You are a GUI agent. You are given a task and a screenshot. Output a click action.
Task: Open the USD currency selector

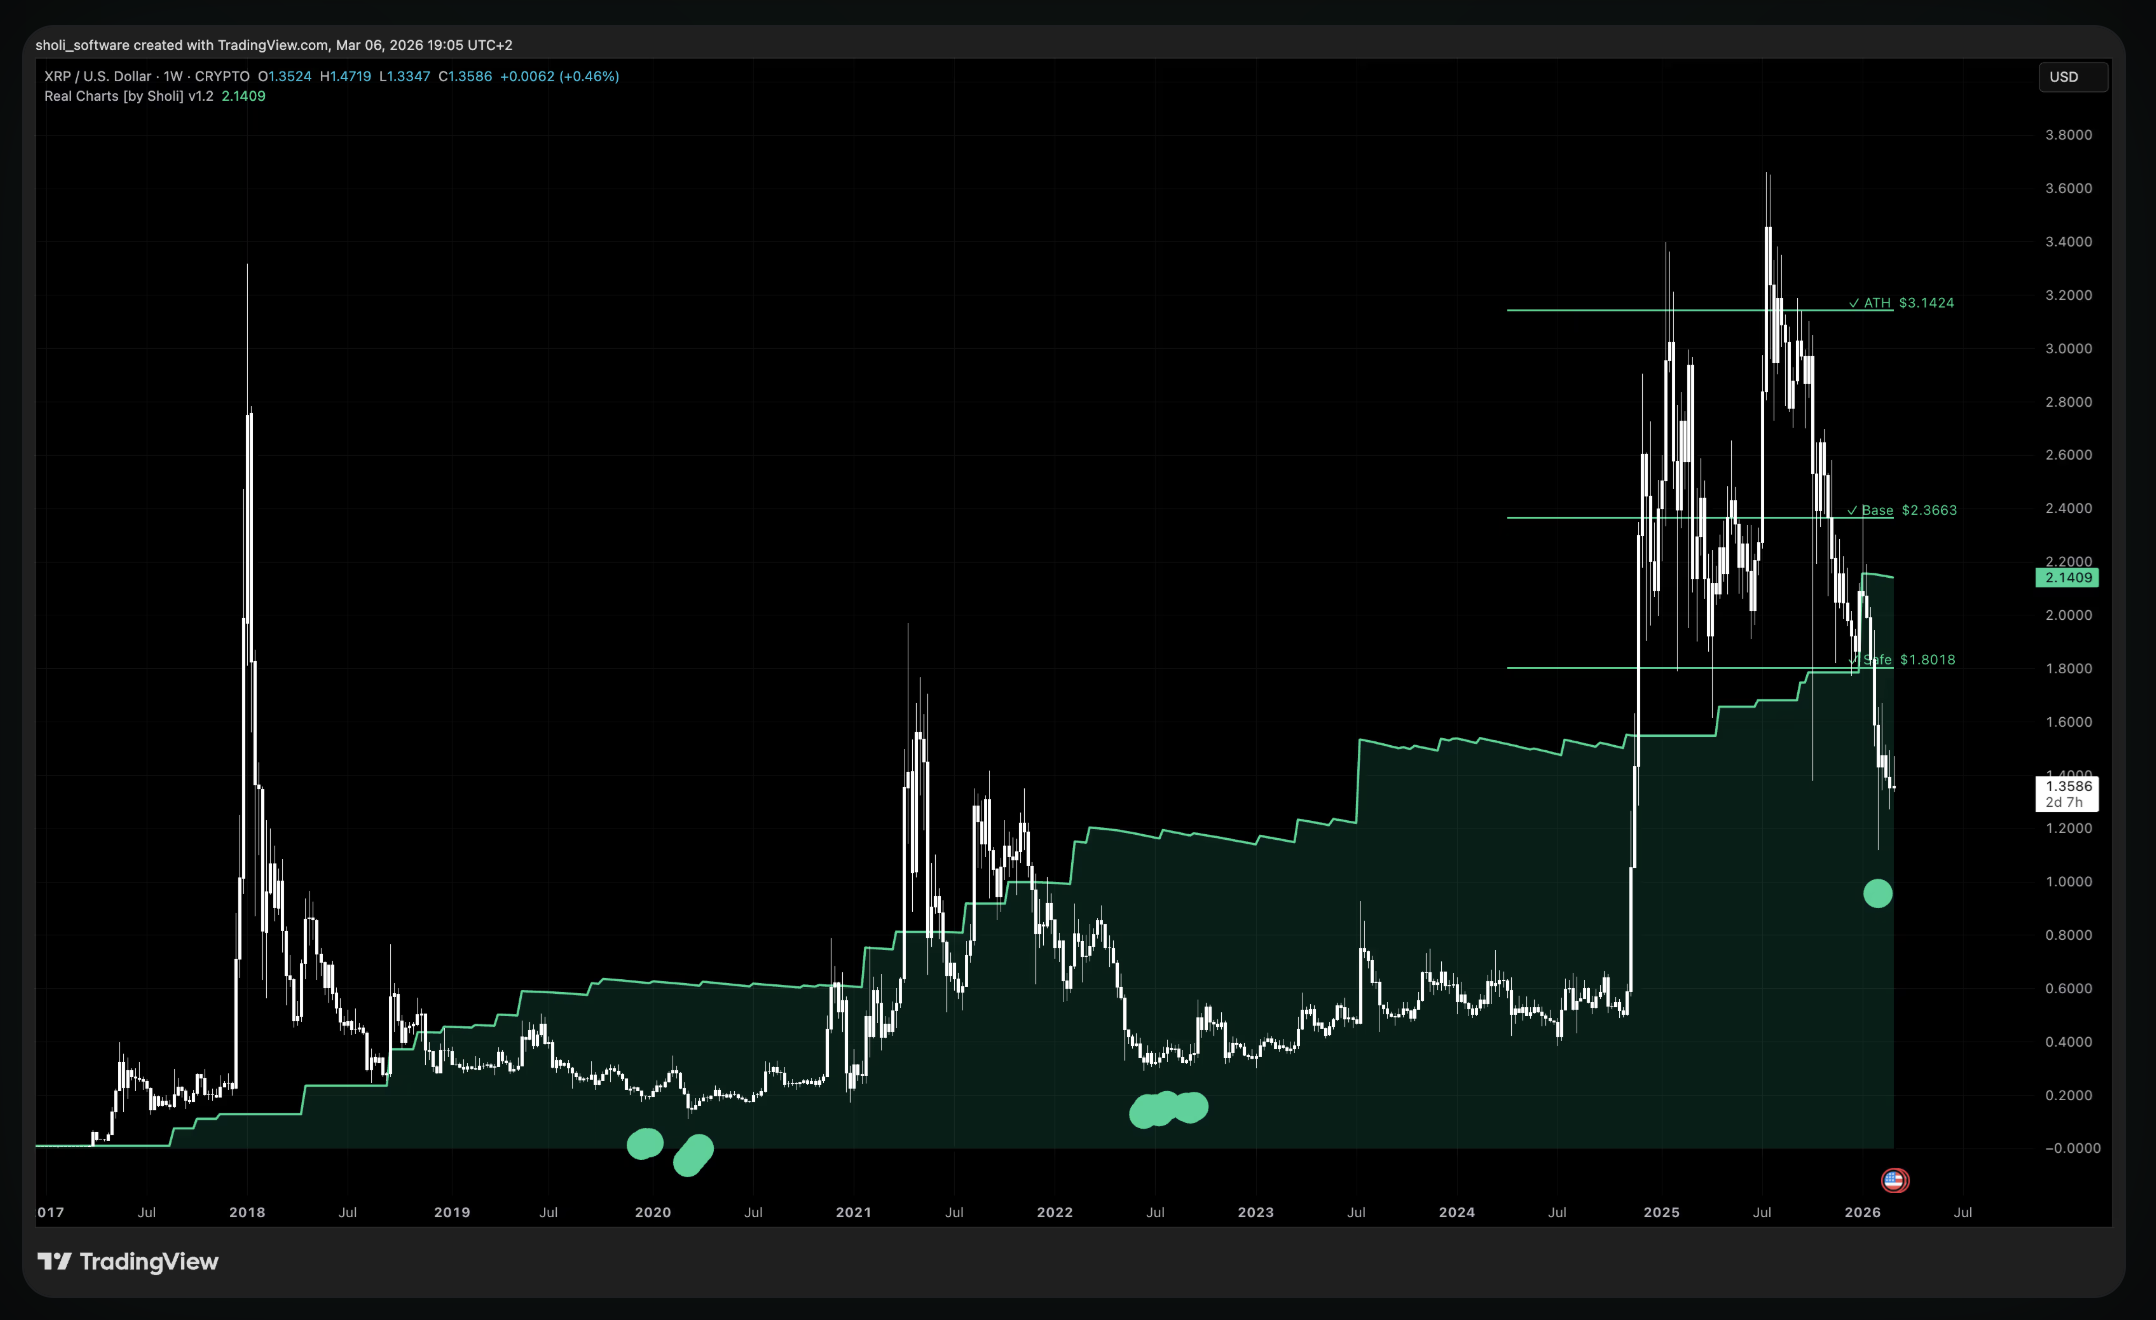tap(2073, 77)
